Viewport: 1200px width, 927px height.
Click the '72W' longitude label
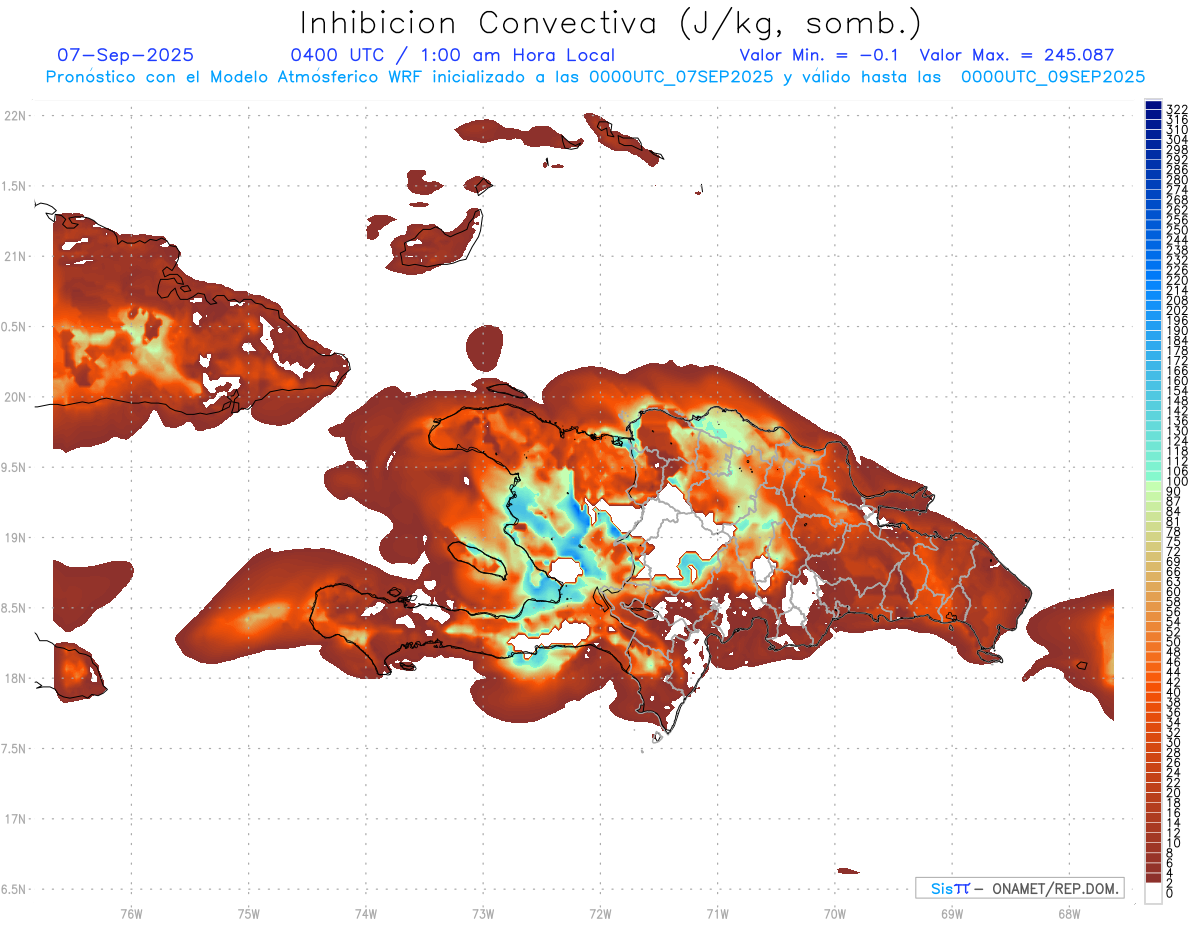[600, 913]
